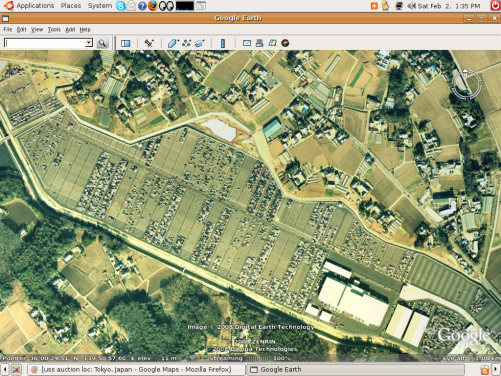This screenshot has height=376, width=501.
Task: Click the mail launcher in top panel
Action: click(x=131, y=6)
